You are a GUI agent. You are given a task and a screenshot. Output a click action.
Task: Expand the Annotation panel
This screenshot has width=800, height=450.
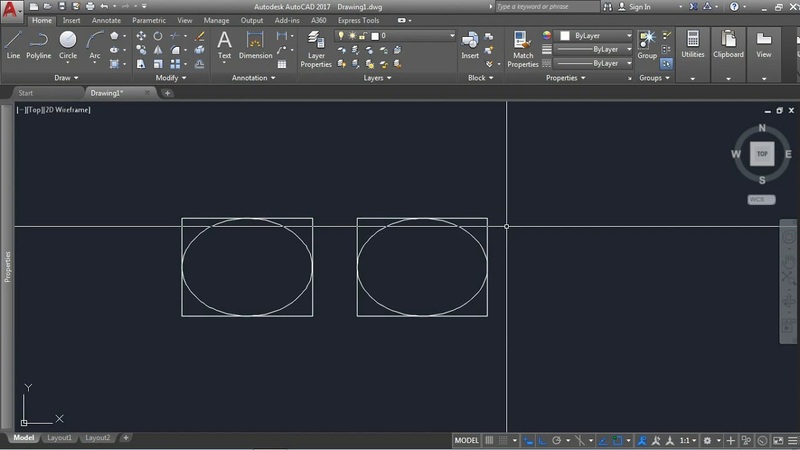click(x=254, y=78)
